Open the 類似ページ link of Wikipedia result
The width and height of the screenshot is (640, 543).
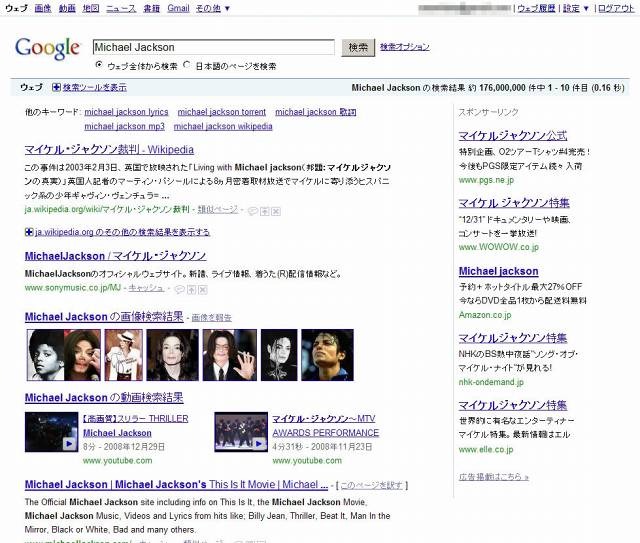pyautogui.click(x=218, y=209)
